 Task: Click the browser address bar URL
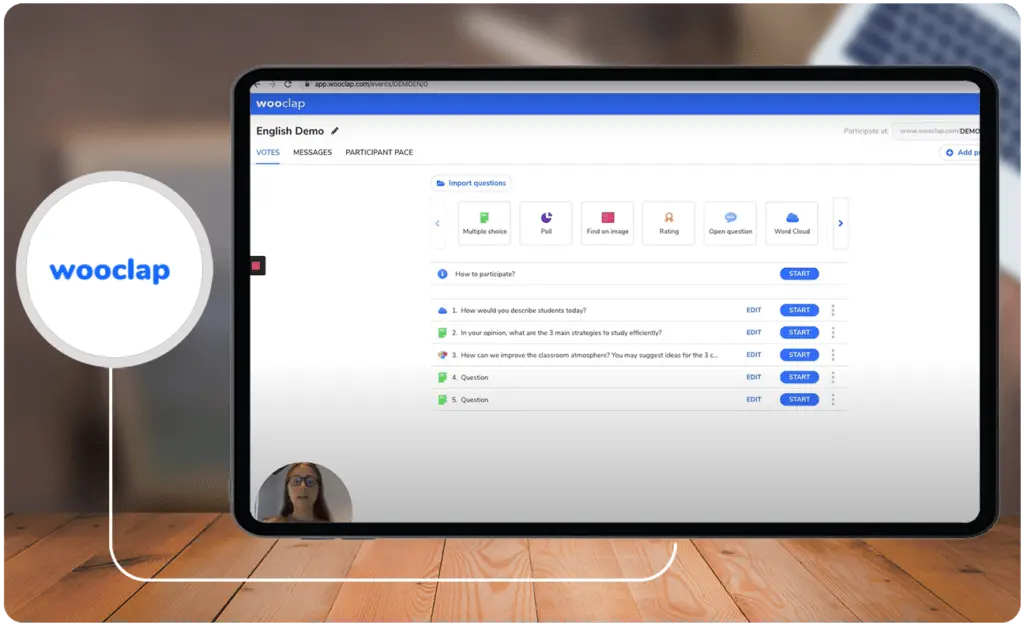pyautogui.click(x=371, y=84)
